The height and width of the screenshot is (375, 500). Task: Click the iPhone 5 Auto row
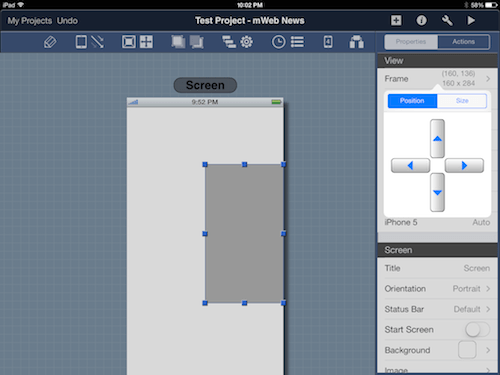coord(437,223)
